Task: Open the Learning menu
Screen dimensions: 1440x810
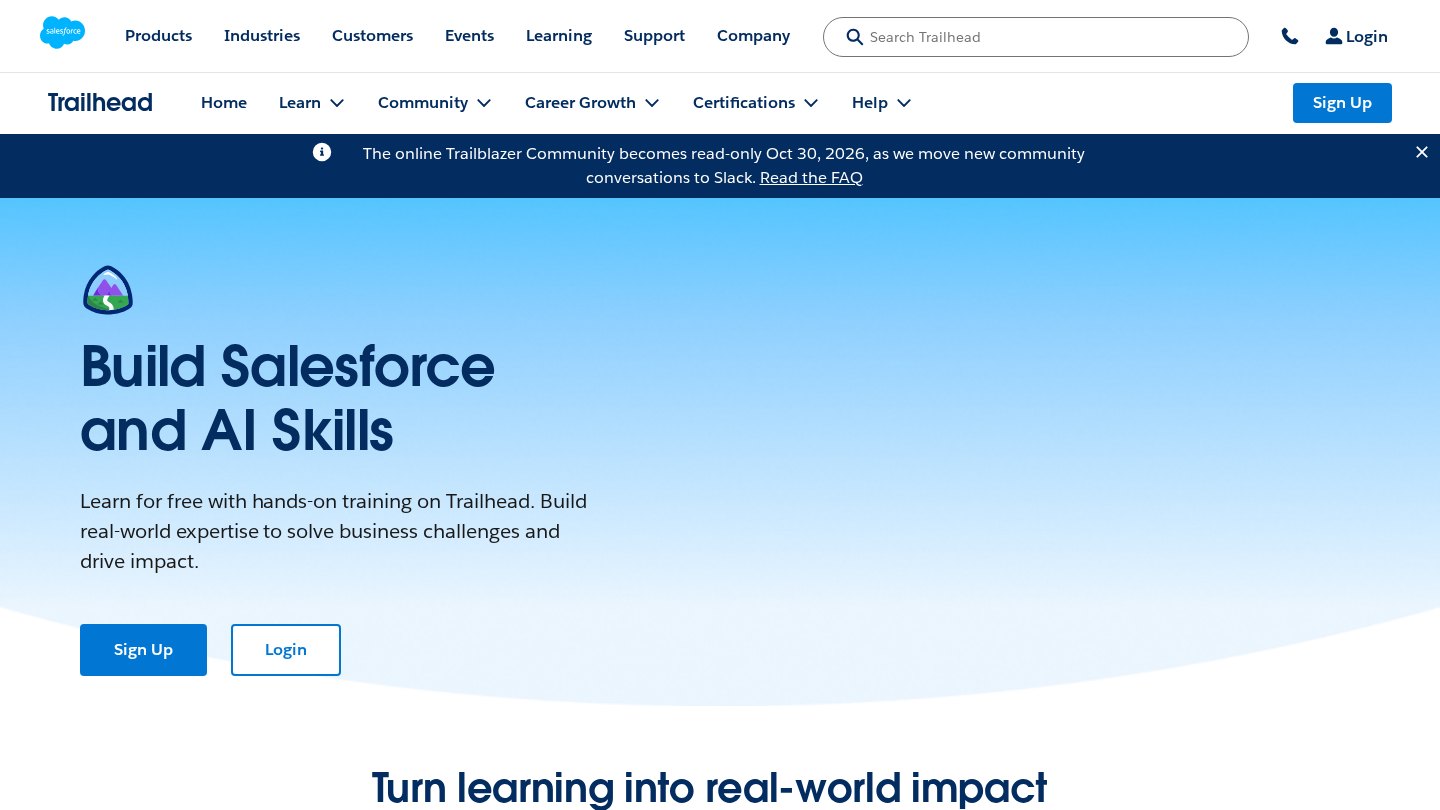Action: click(x=559, y=36)
